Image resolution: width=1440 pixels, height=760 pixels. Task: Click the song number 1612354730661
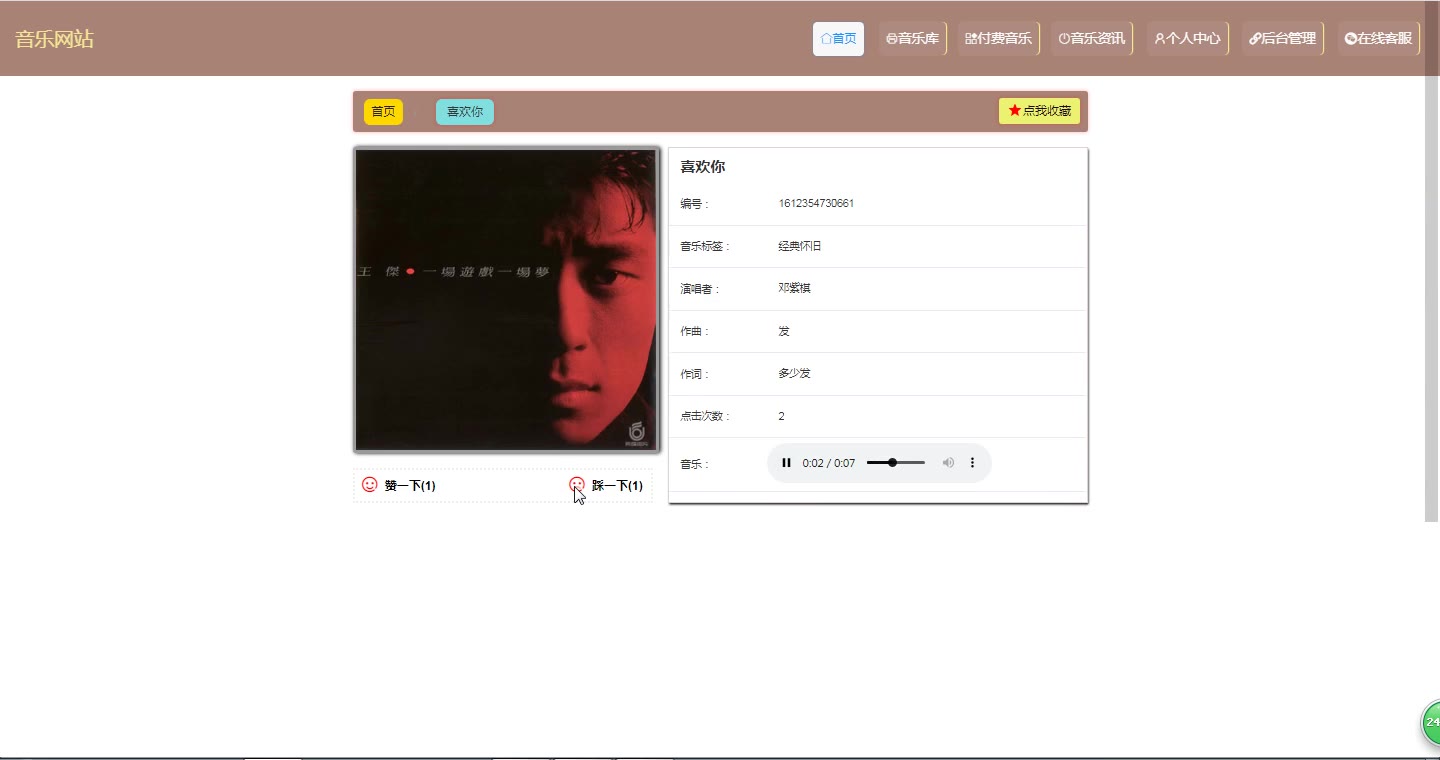pos(816,204)
